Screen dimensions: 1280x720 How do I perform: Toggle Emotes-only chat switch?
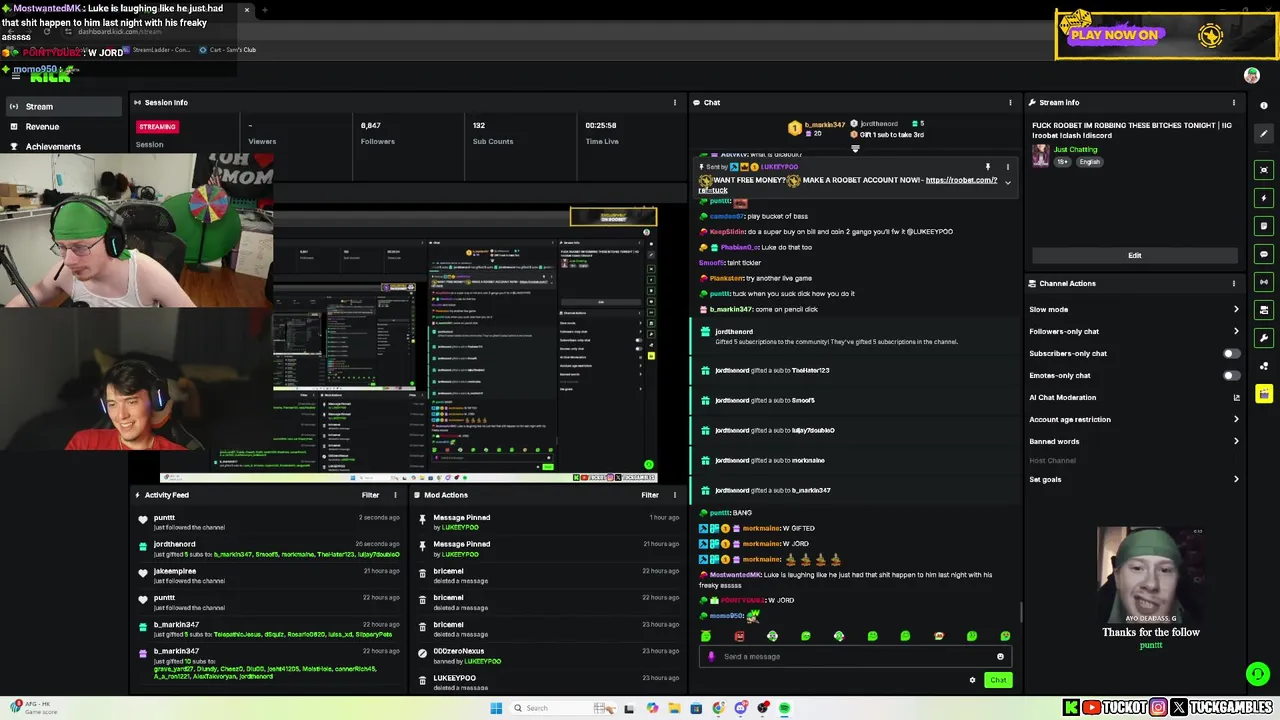[x=1231, y=375]
